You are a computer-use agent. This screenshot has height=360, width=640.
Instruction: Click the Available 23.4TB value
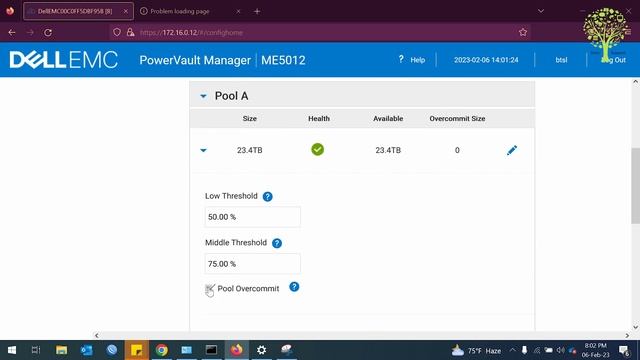[388, 150]
